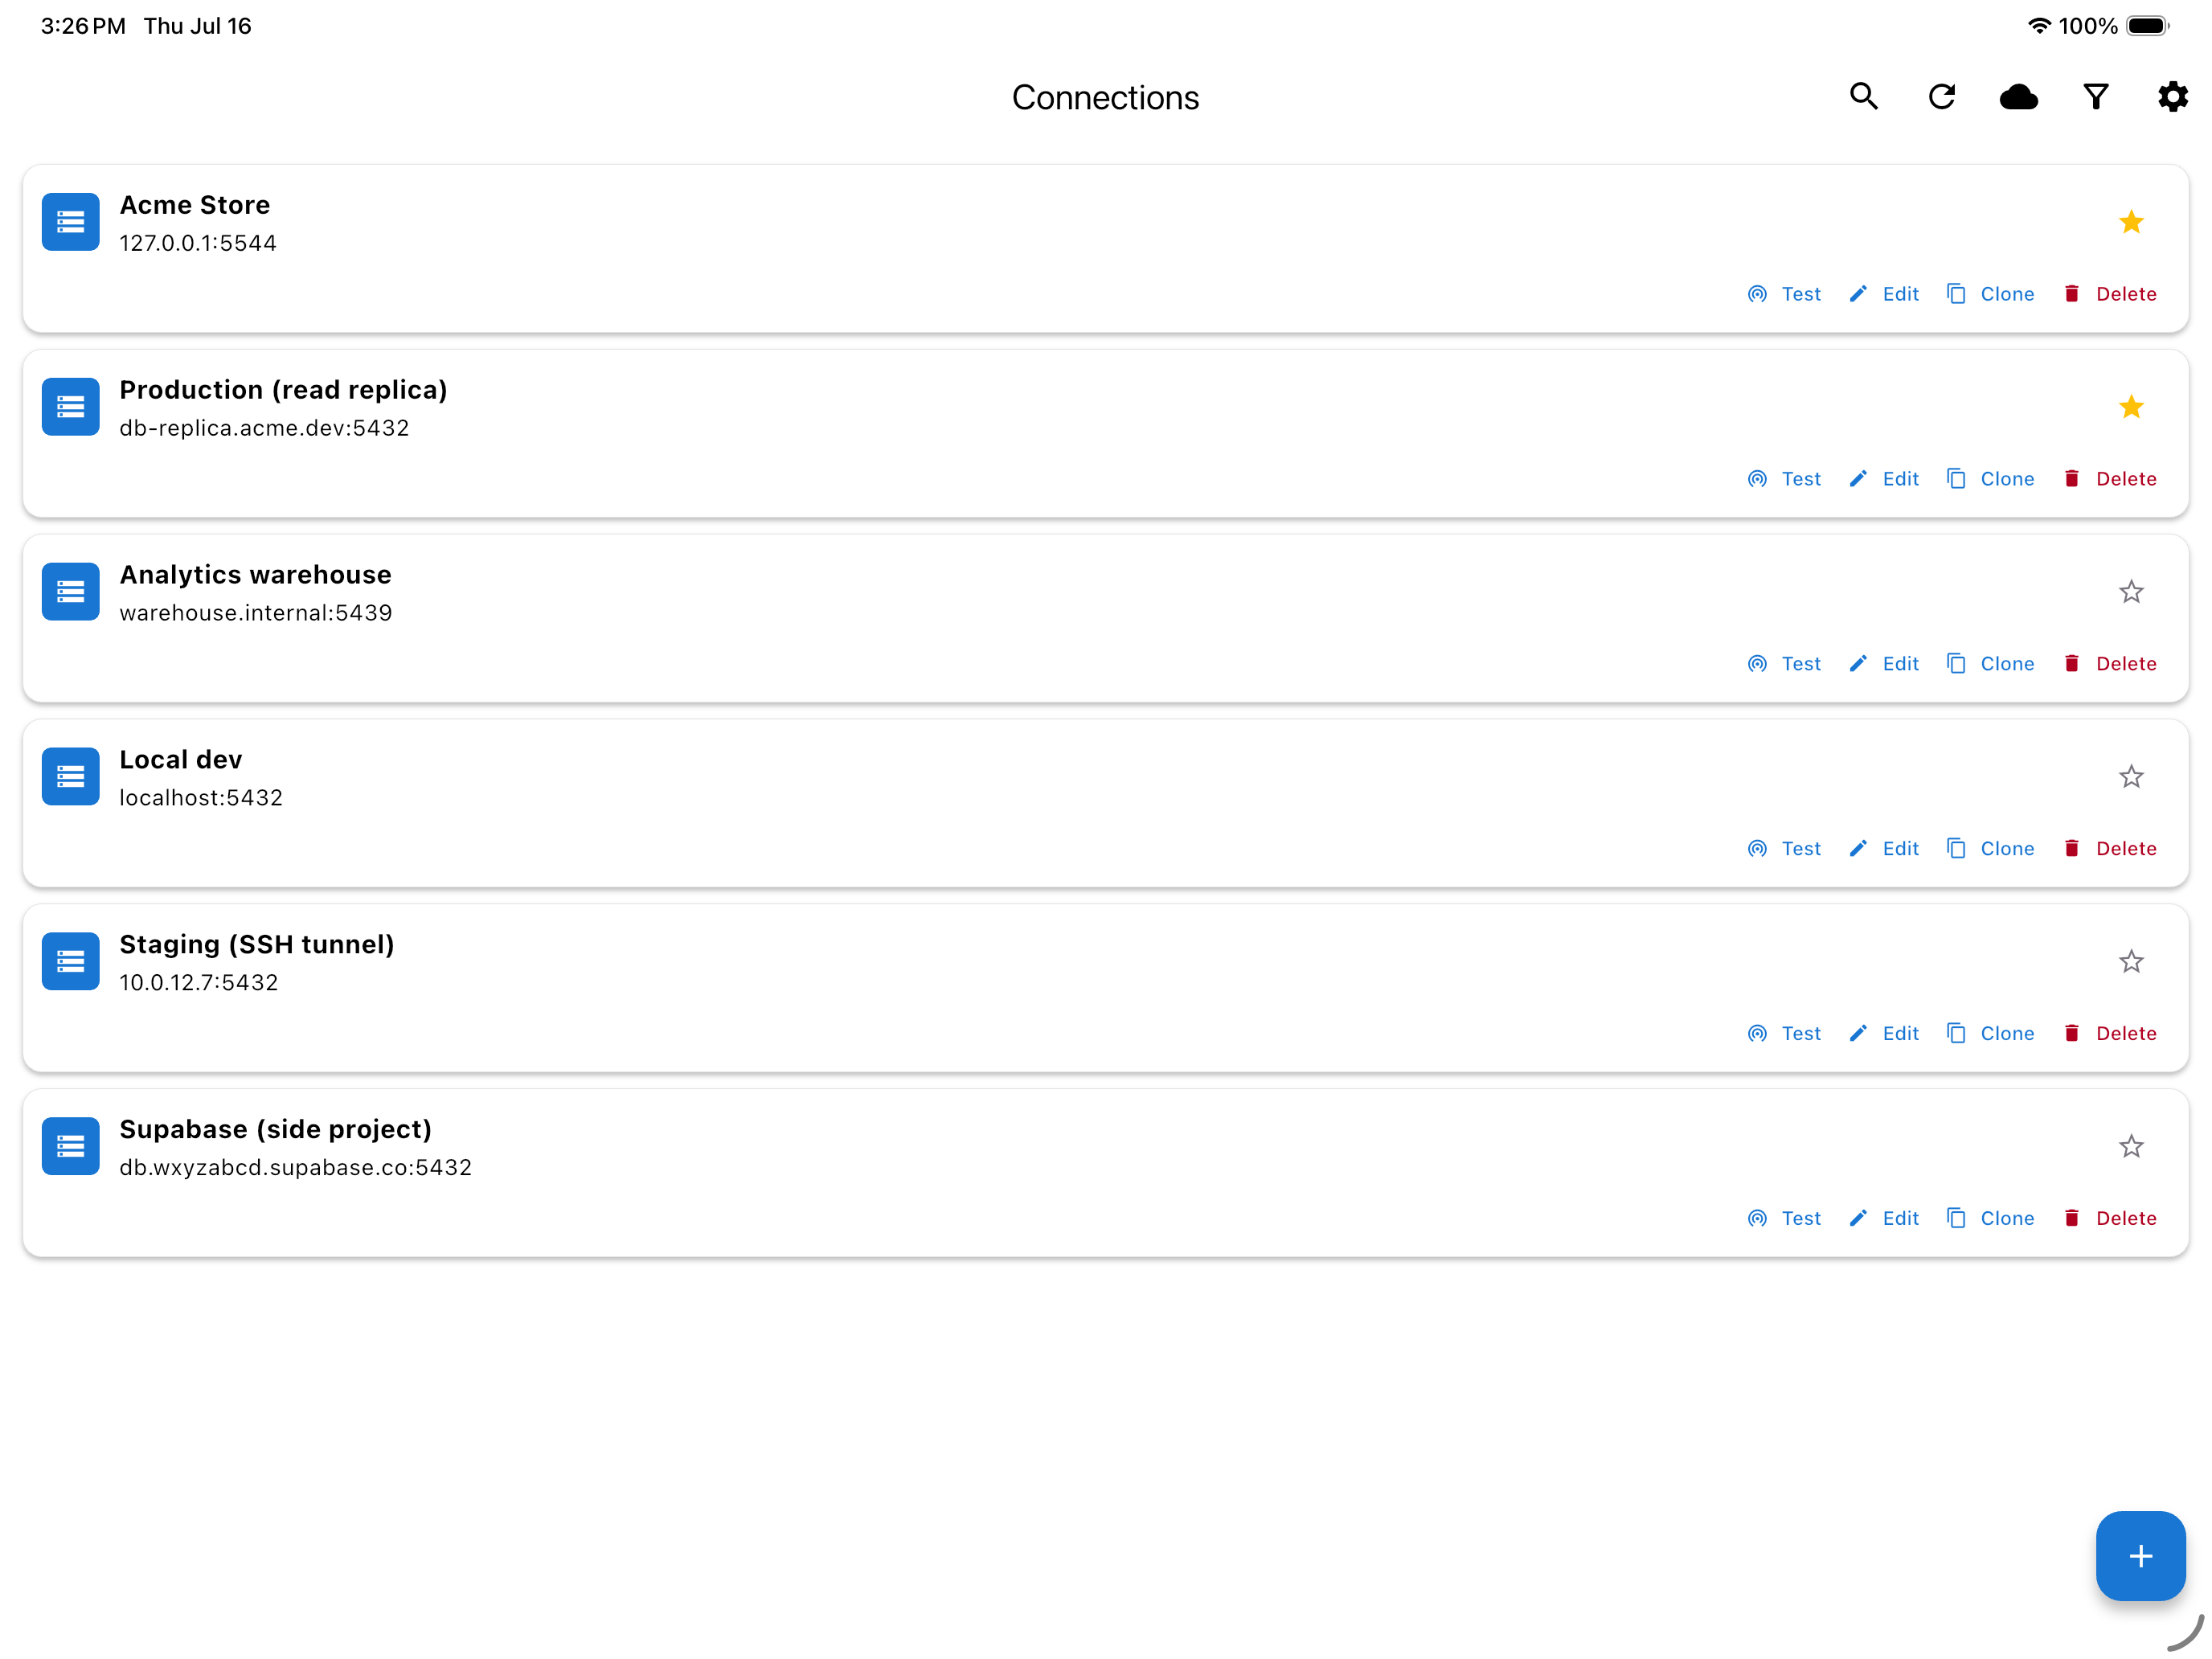Open the Local dev title
2212x1659 pixels.
click(x=180, y=760)
